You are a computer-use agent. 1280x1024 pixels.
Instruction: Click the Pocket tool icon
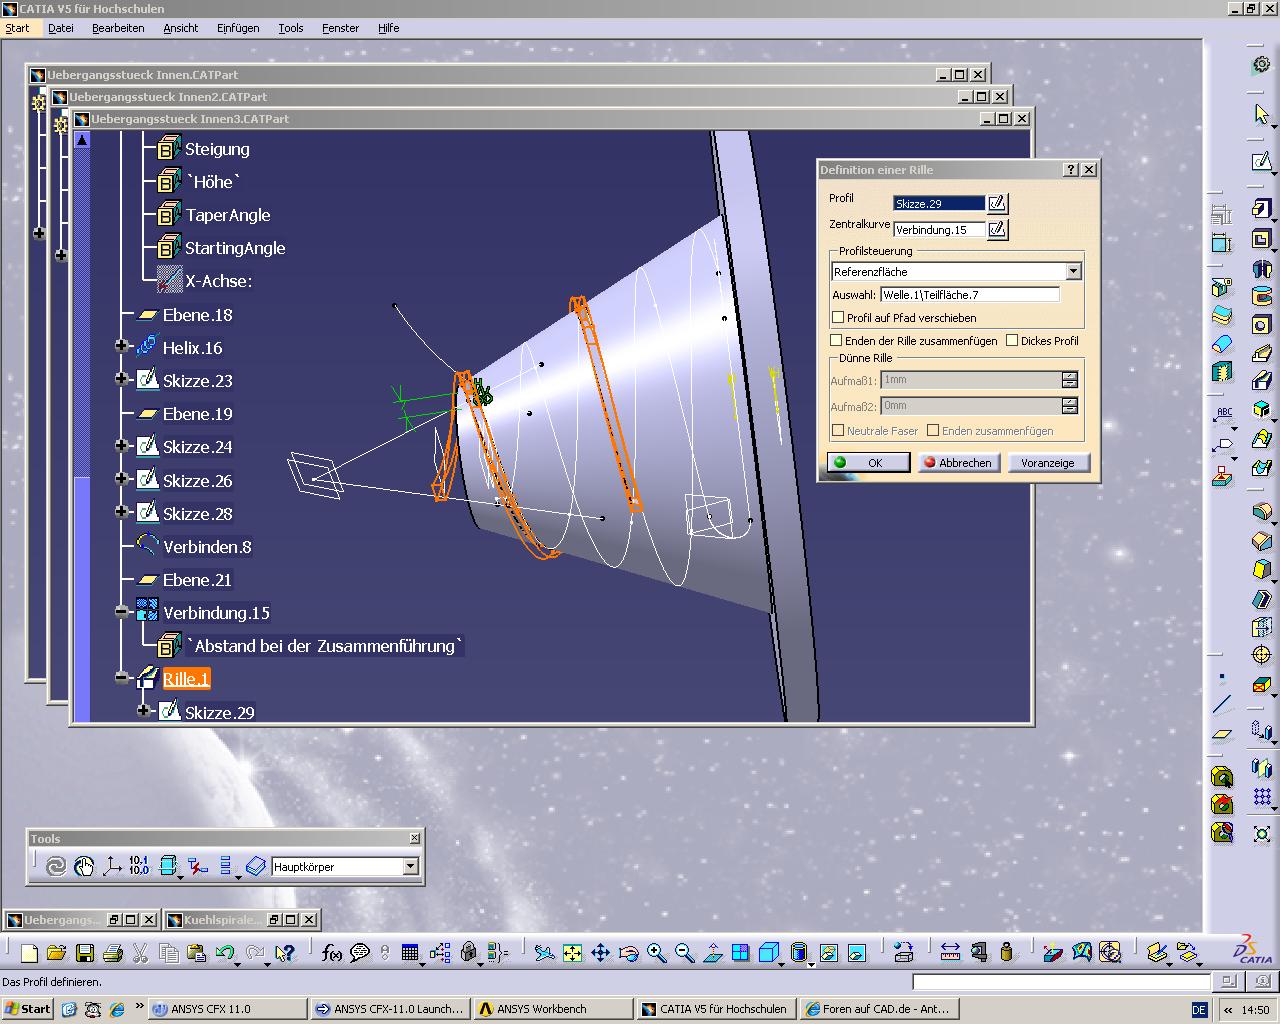[1261, 239]
